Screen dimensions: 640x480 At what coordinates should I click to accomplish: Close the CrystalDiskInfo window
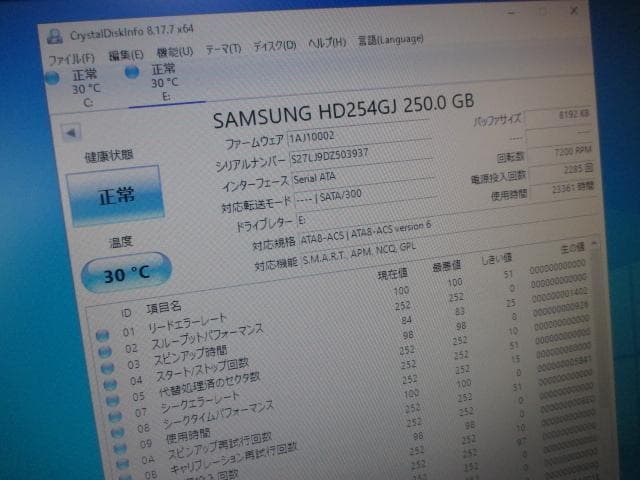click(x=574, y=11)
